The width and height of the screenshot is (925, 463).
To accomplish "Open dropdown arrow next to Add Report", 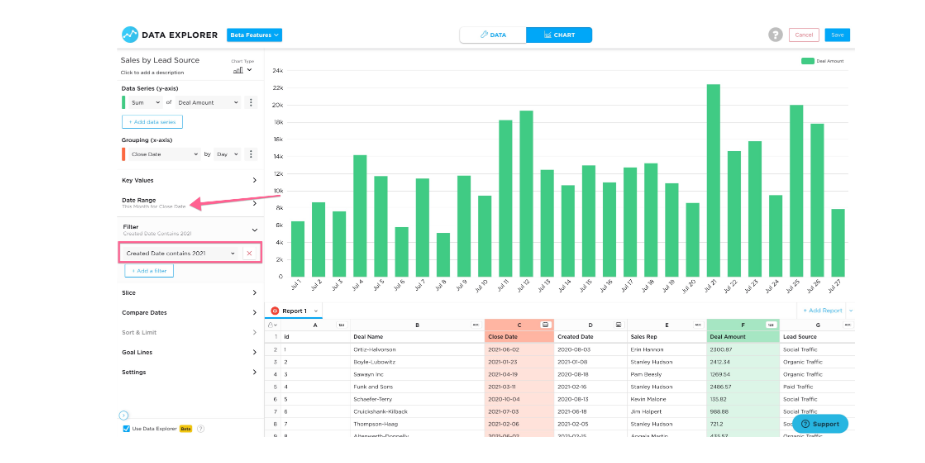I will tap(851, 311).
